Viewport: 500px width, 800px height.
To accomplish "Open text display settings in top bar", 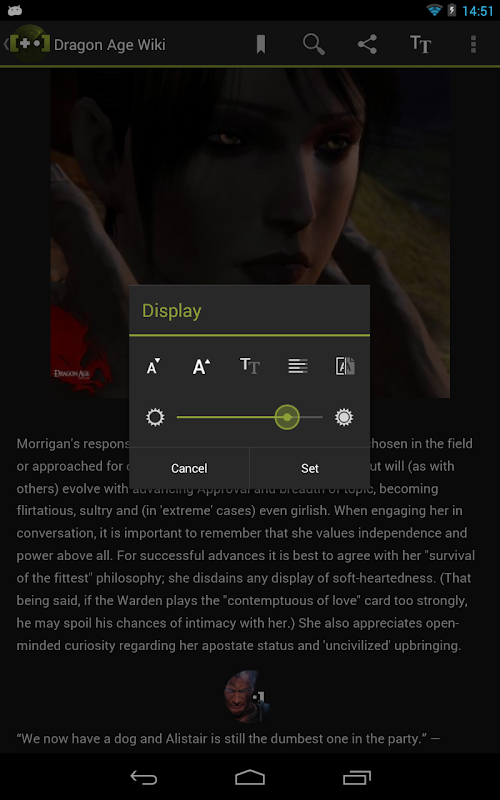I will click(x=420, y=44).
